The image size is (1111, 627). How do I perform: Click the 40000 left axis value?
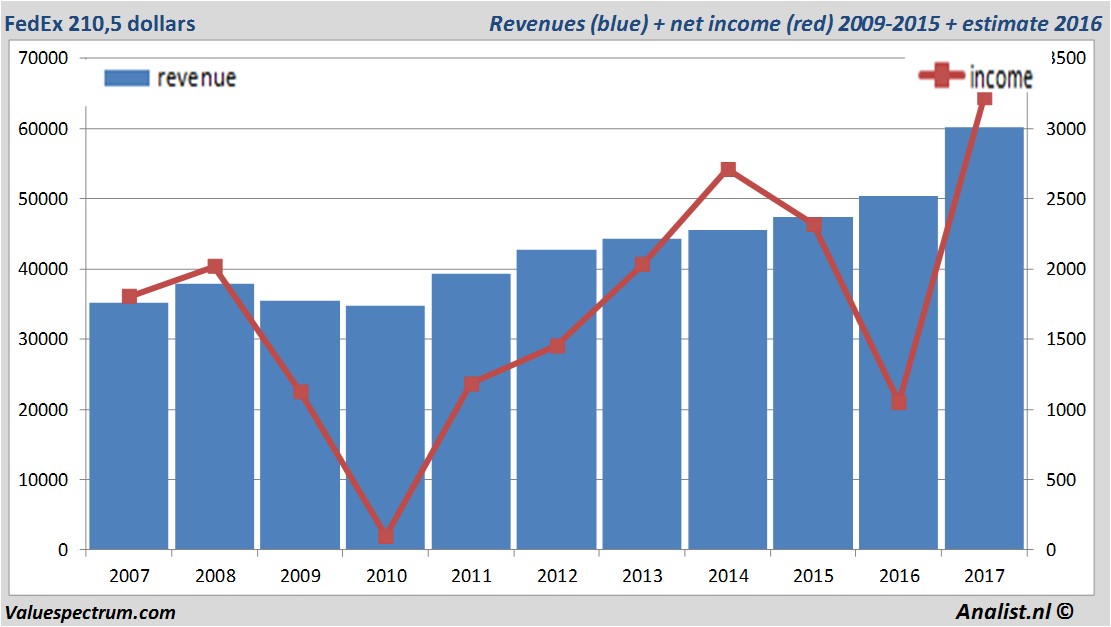(43, 269)
